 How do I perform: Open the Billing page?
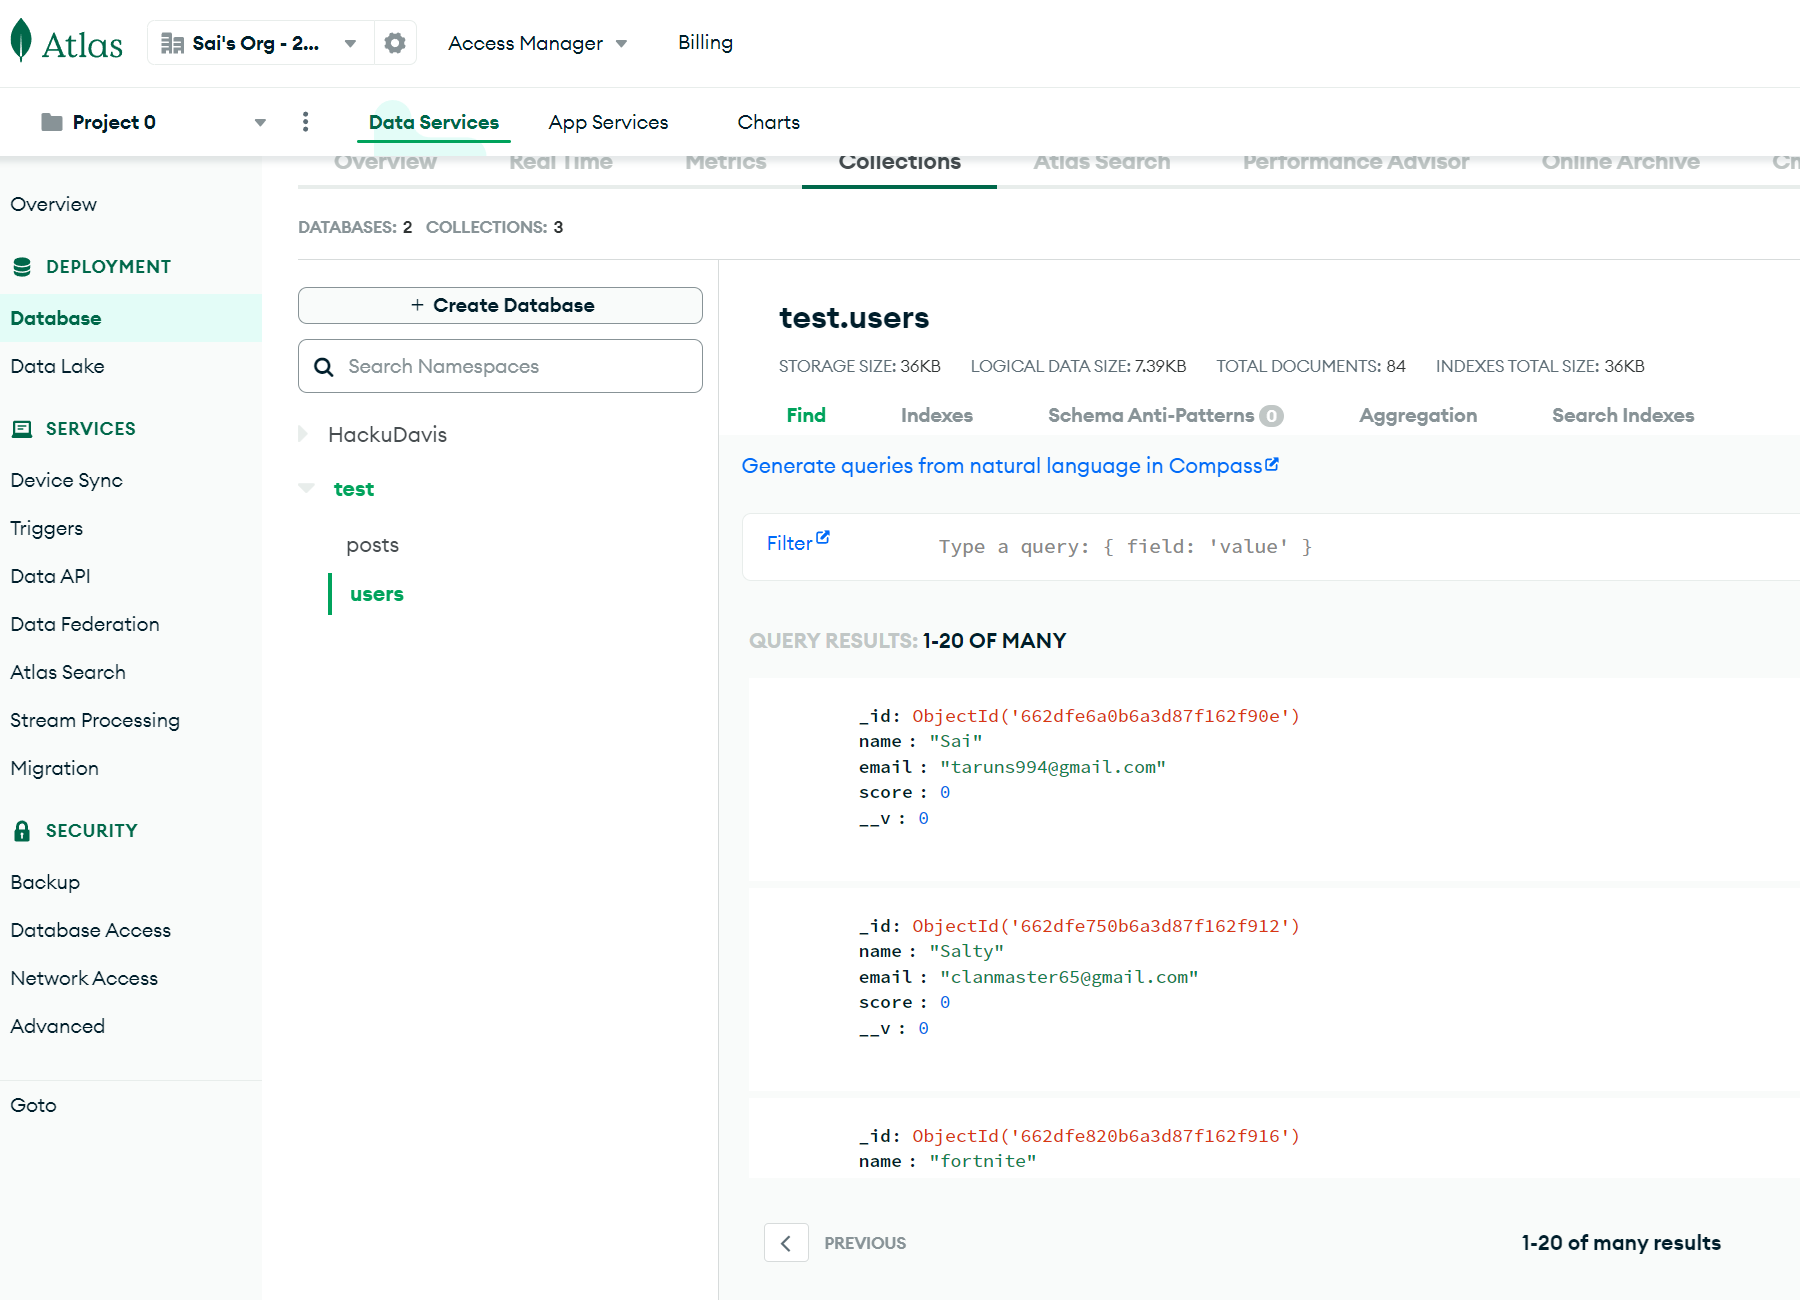coord(705,42)
